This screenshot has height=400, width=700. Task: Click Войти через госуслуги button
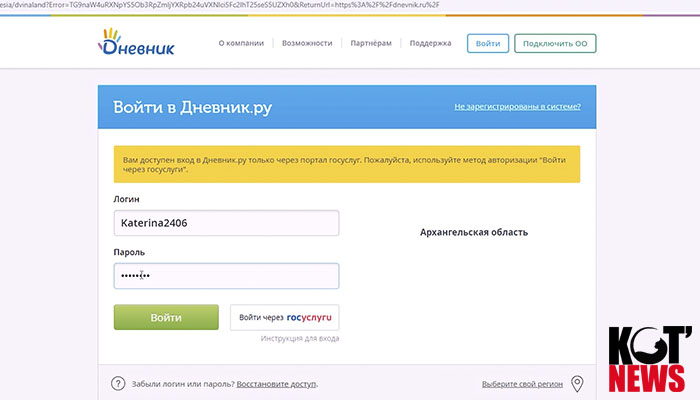(285, 317)
